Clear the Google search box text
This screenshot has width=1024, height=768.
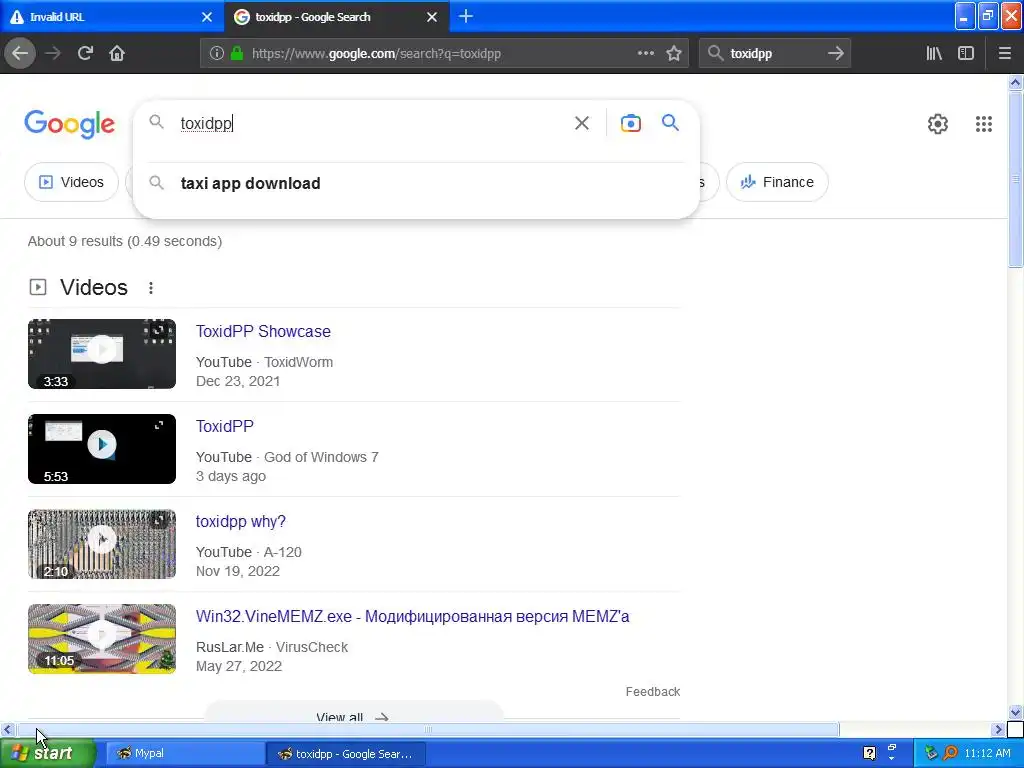582,123
